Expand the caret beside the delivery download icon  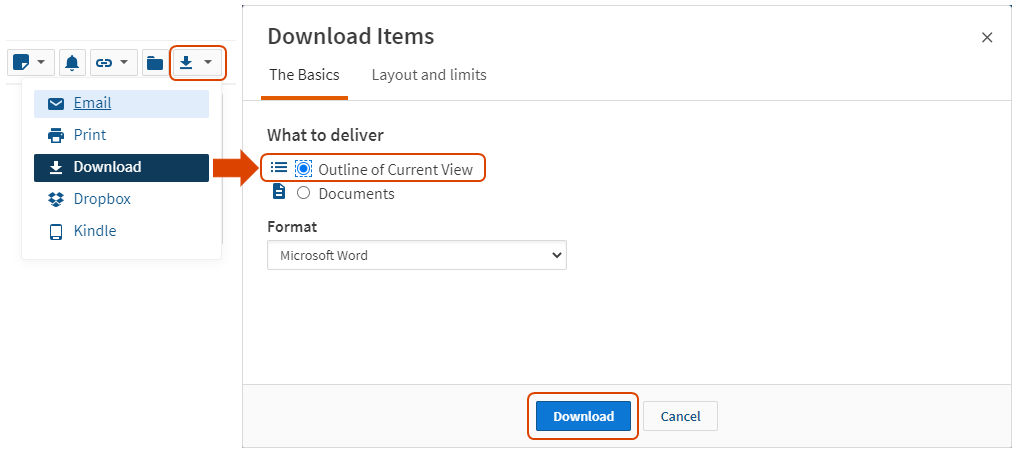pos(208,63)
